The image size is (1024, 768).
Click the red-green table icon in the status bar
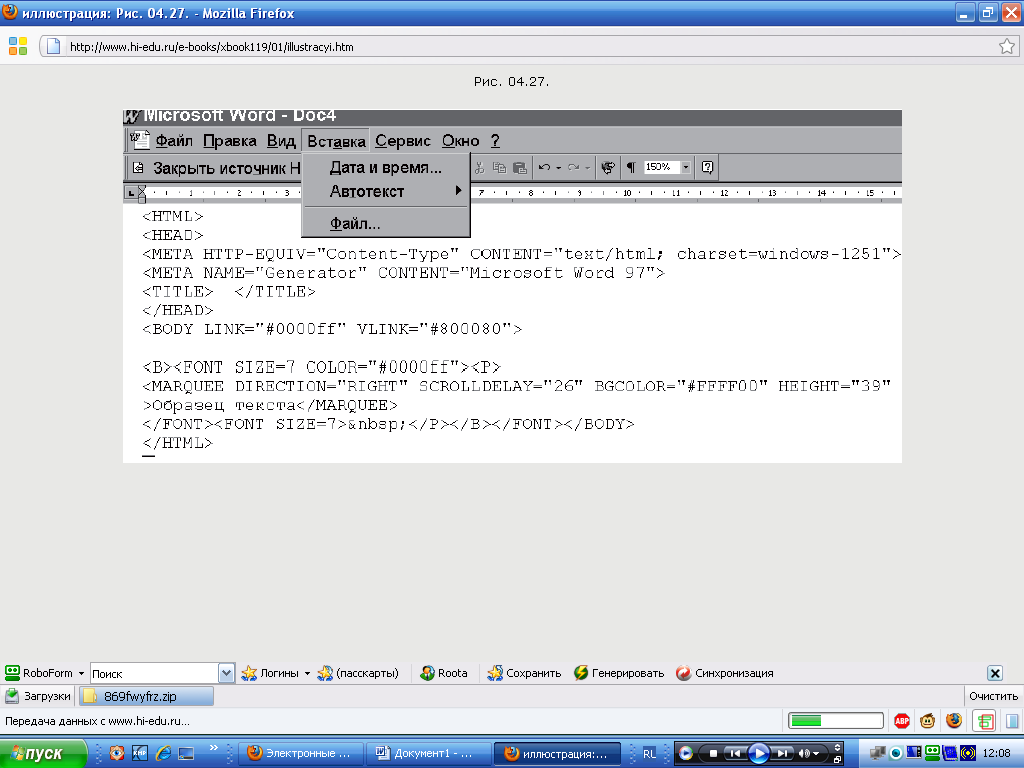(x=985, y=721)
